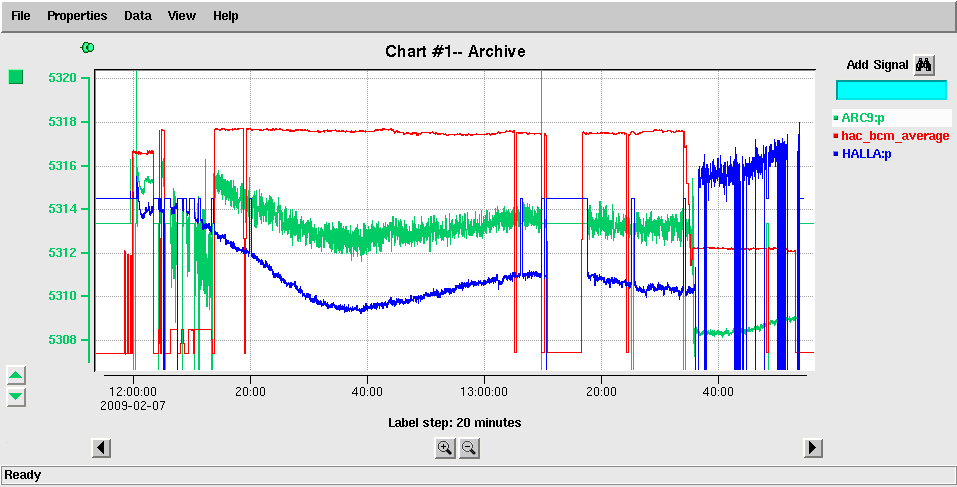Viewport: 957px width, 487px height.
Task: Click the 2009-02-07 date label
Action: tap(133, 405)
